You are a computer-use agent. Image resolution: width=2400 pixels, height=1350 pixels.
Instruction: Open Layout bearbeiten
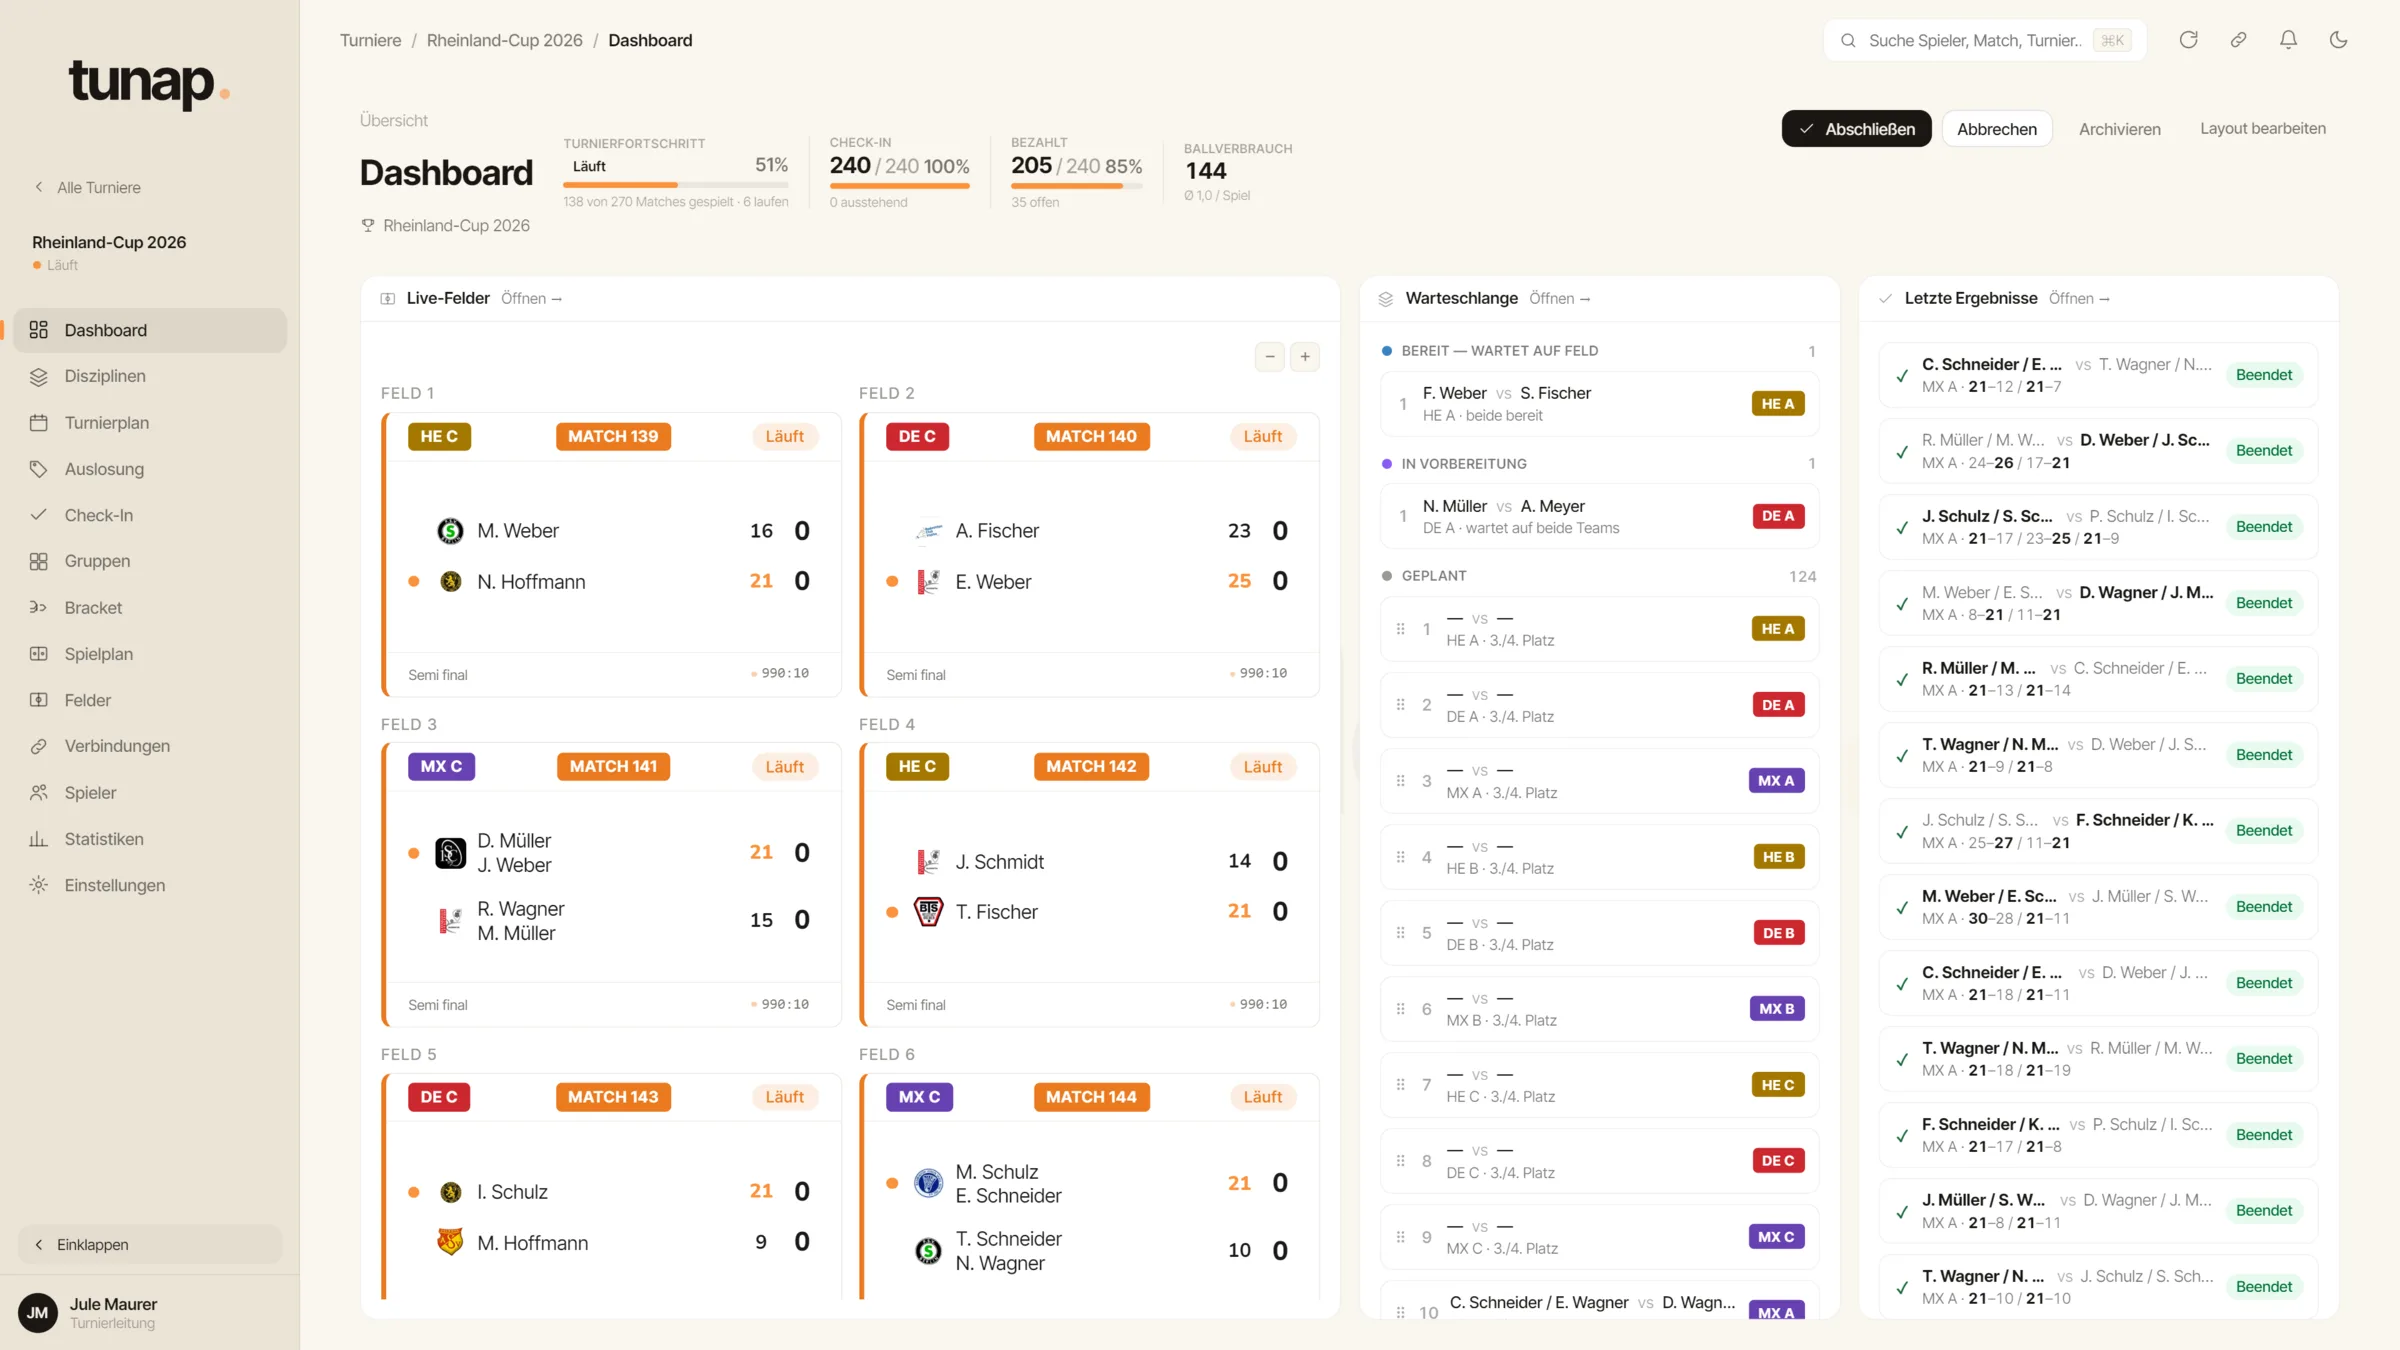click(2262, 129)
